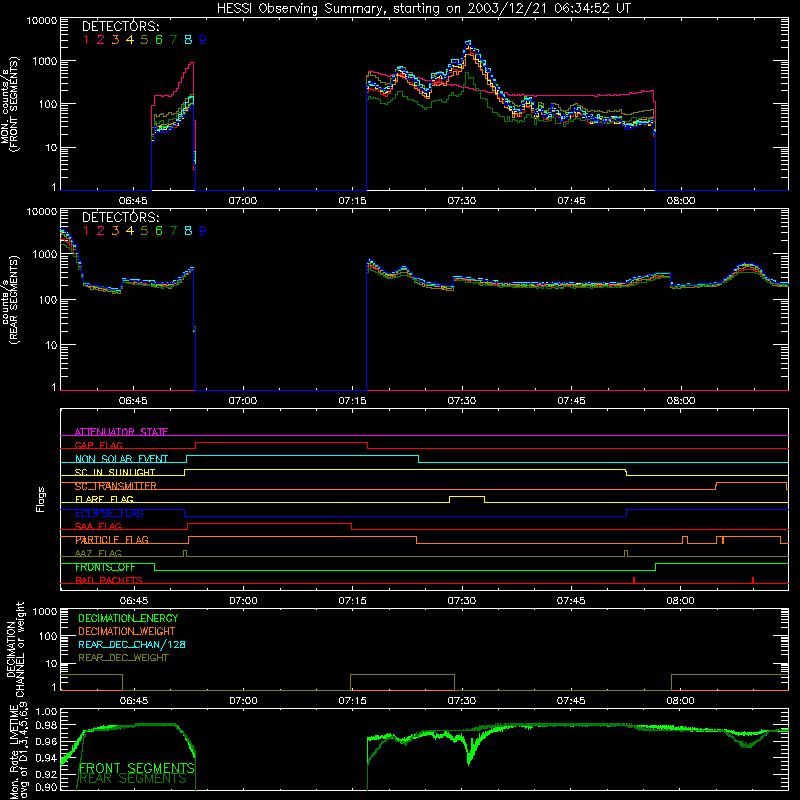800x800 pixels.
Task: Select detector 5 in the rear segments legend
Action: [x=144, y=231]
